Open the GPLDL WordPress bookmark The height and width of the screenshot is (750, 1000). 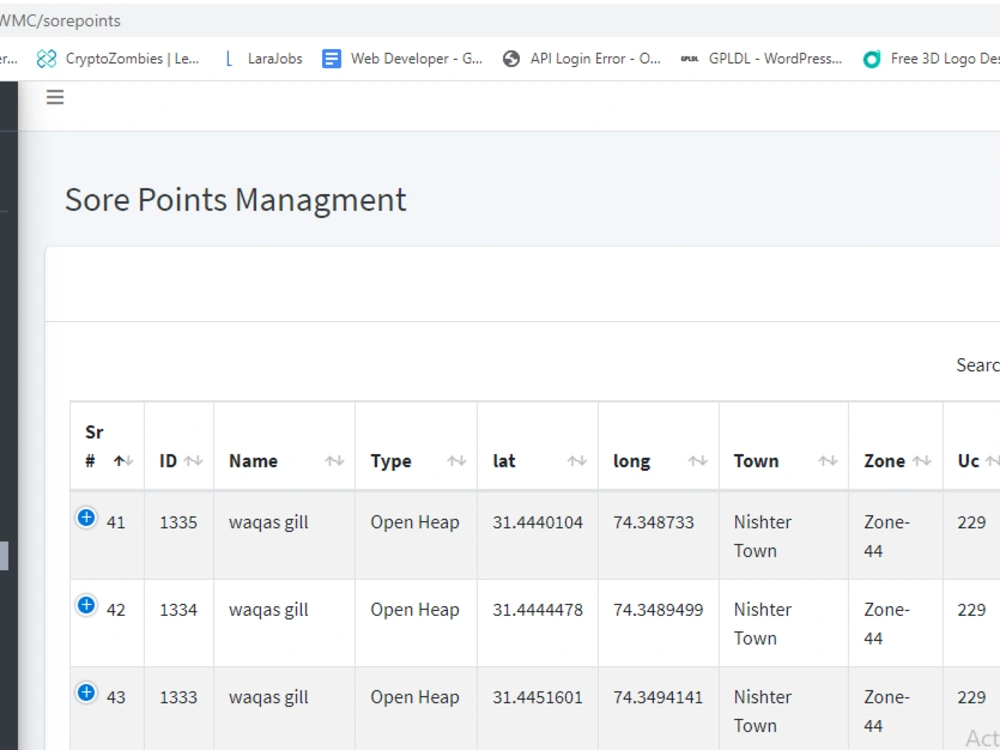[761, 59]
